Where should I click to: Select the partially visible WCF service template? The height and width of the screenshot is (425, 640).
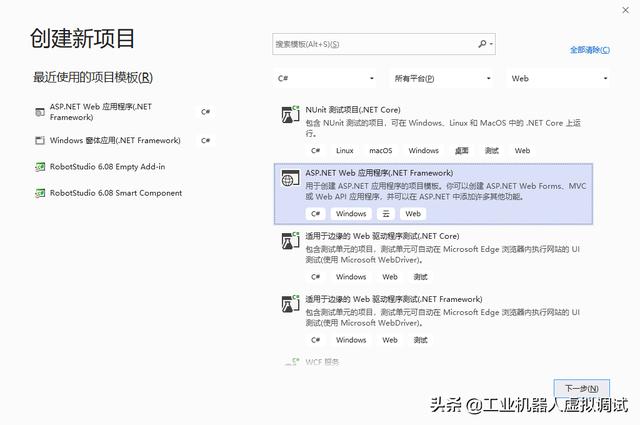(433, 362)
